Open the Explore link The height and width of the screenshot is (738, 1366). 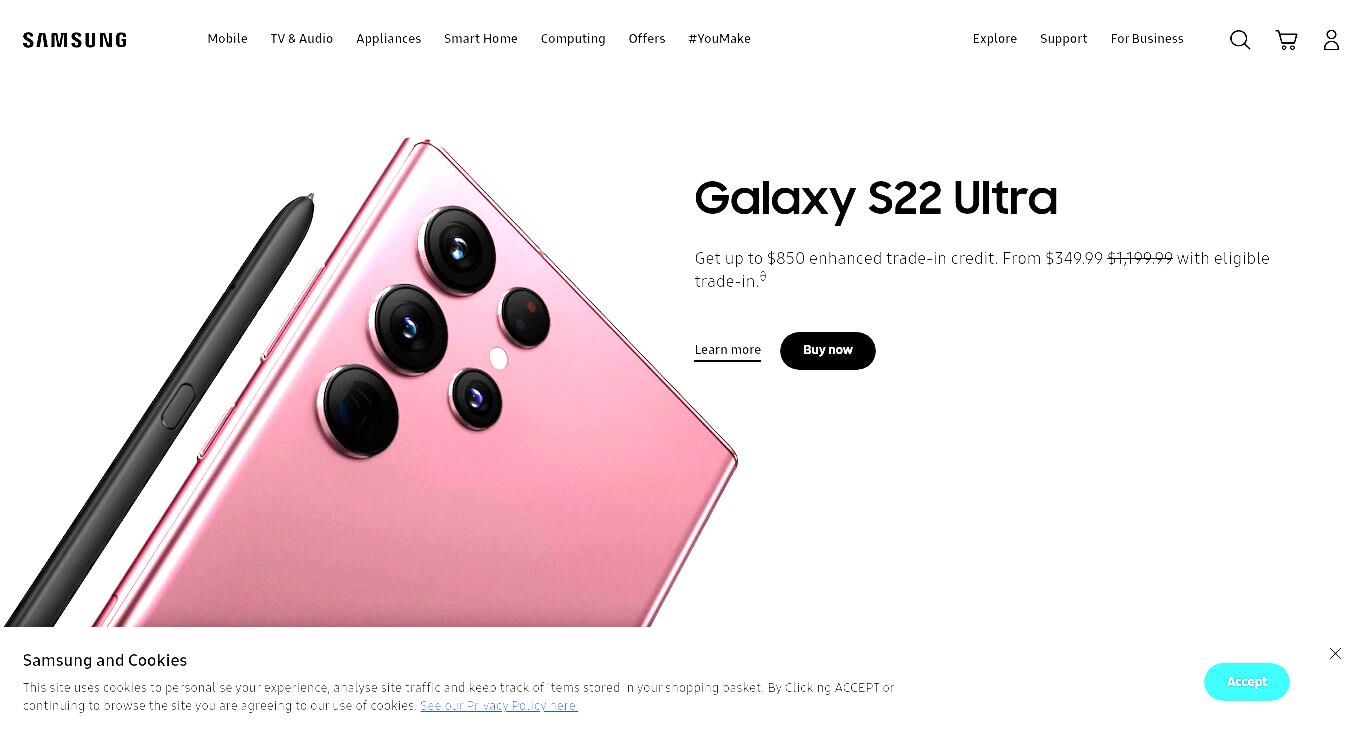tap(995, 39)
